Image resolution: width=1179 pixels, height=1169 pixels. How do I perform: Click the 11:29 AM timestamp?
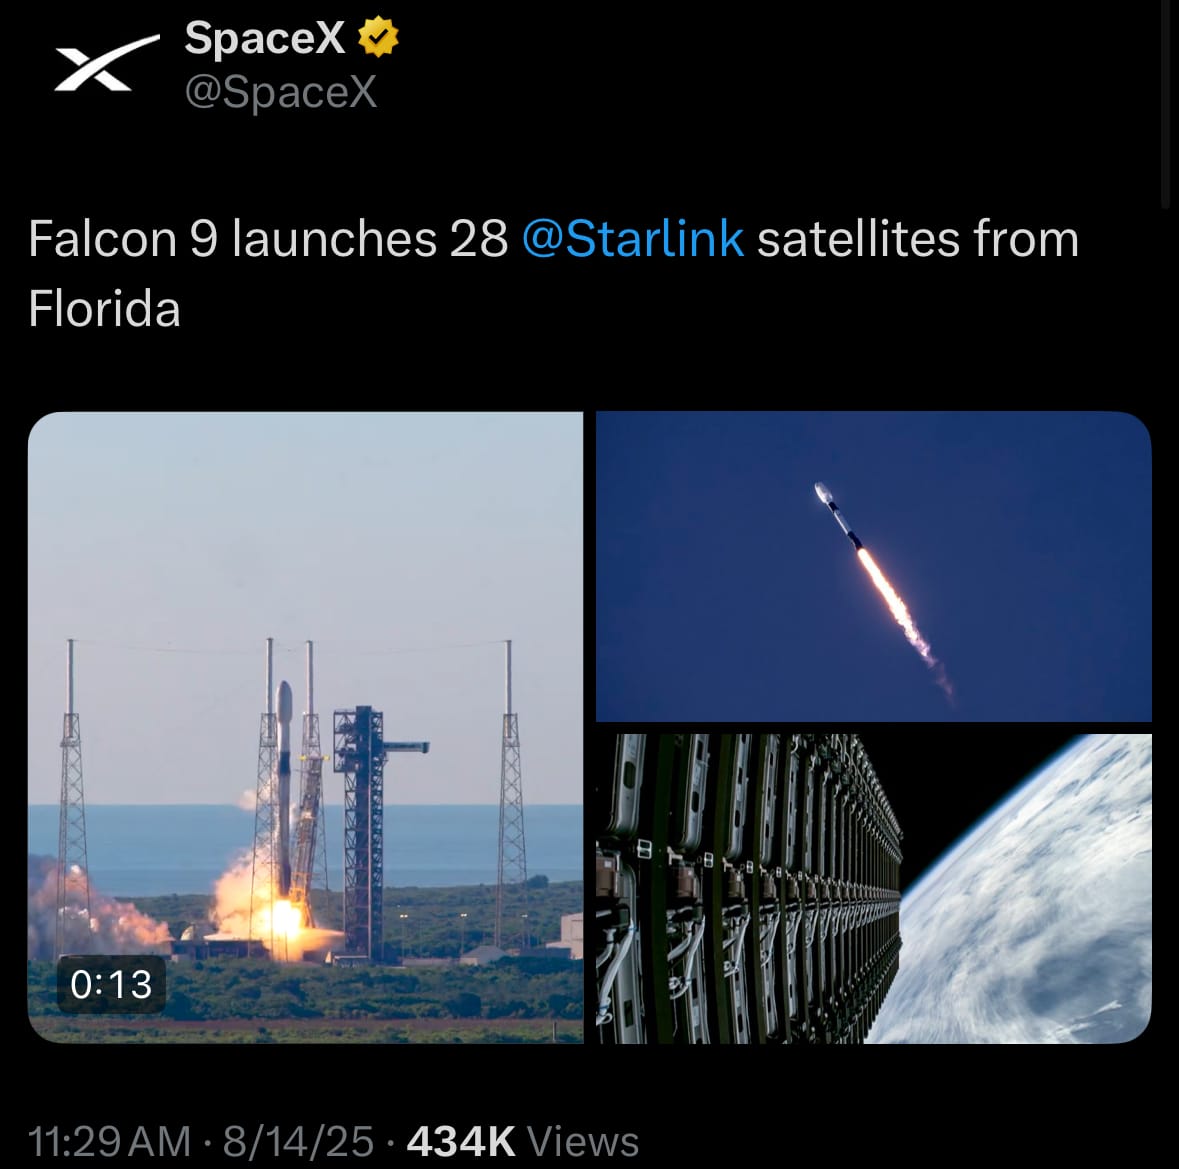110,1141
